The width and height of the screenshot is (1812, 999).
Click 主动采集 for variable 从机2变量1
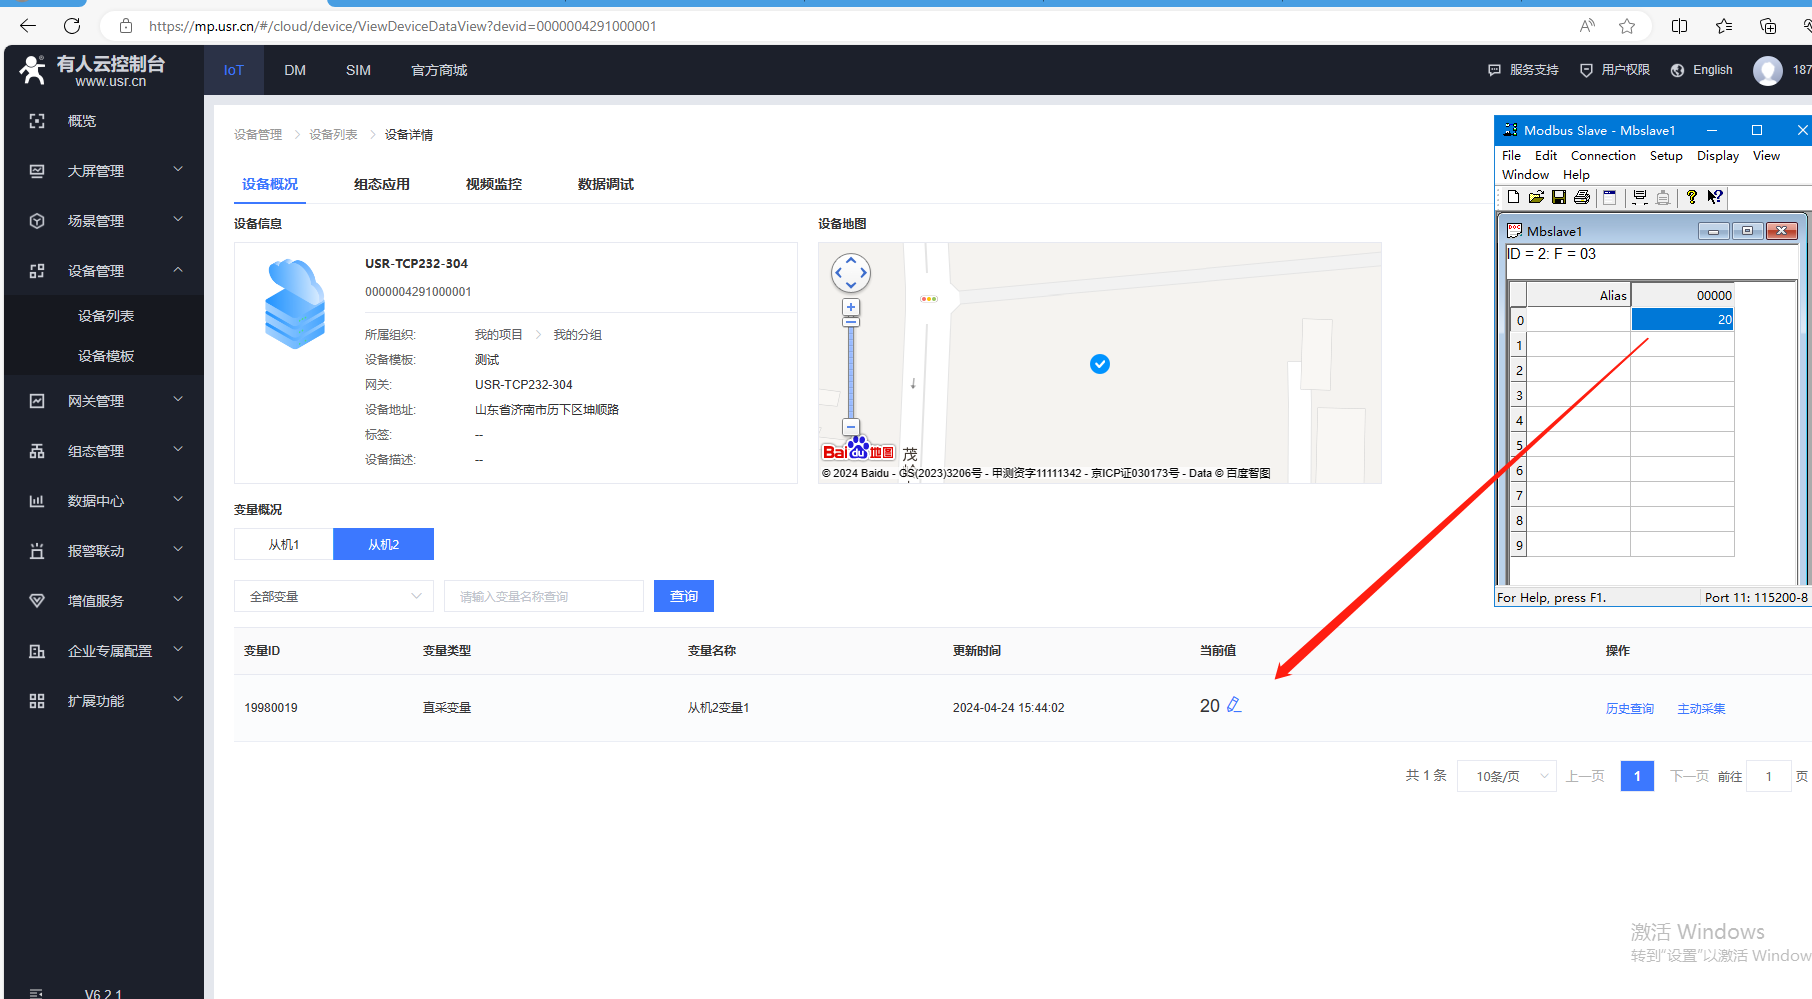click(1701, 708)
